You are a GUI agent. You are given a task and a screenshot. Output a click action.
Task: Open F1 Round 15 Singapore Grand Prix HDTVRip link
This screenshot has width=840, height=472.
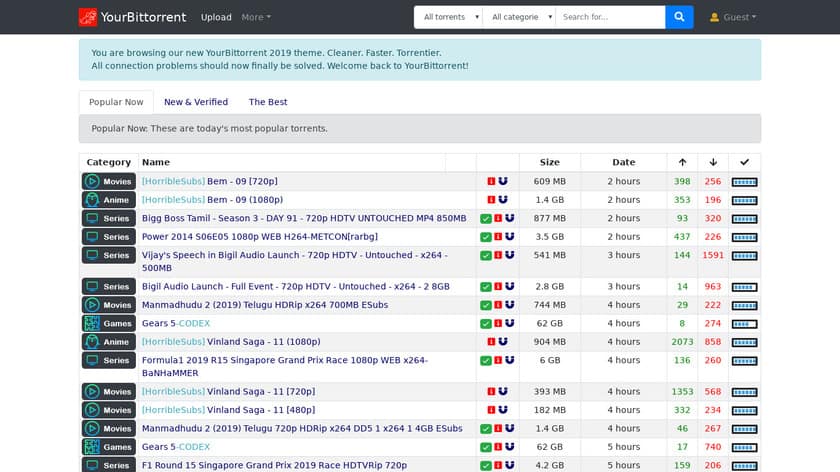pyautogui.click(x=274, y=465)
